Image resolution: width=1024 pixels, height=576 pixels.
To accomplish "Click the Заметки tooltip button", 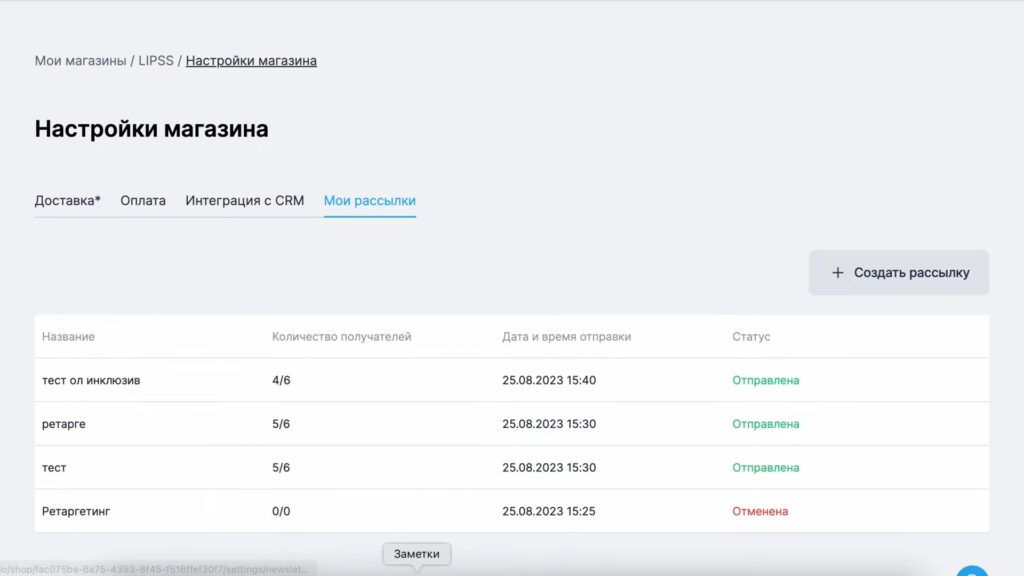I will pyautogui.click(x=417, y=554).
